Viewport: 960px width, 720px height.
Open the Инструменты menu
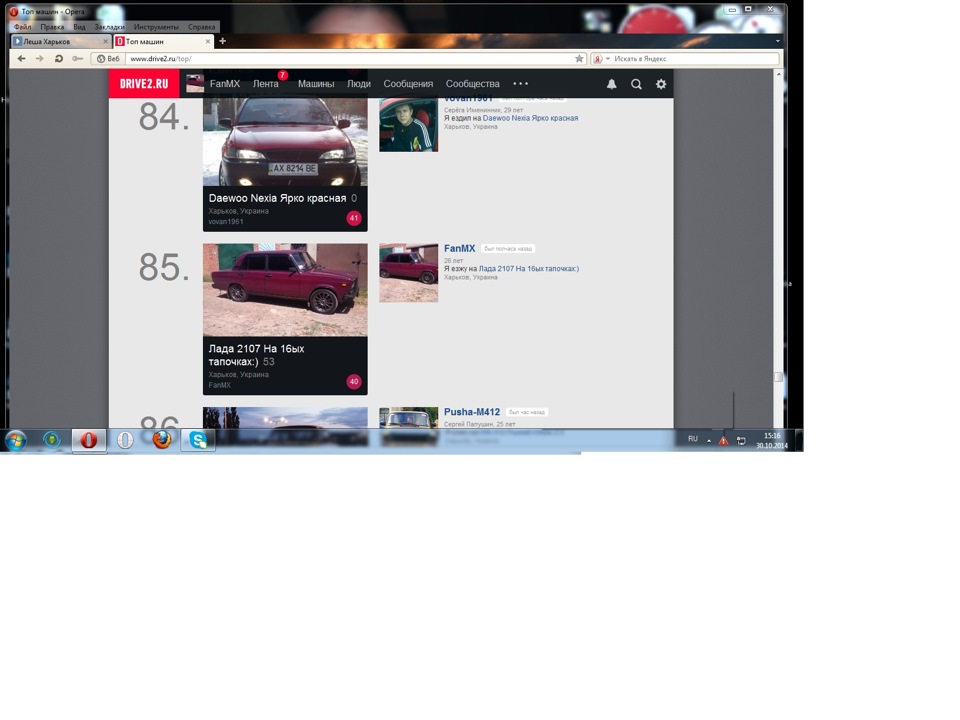pos(156,27)
